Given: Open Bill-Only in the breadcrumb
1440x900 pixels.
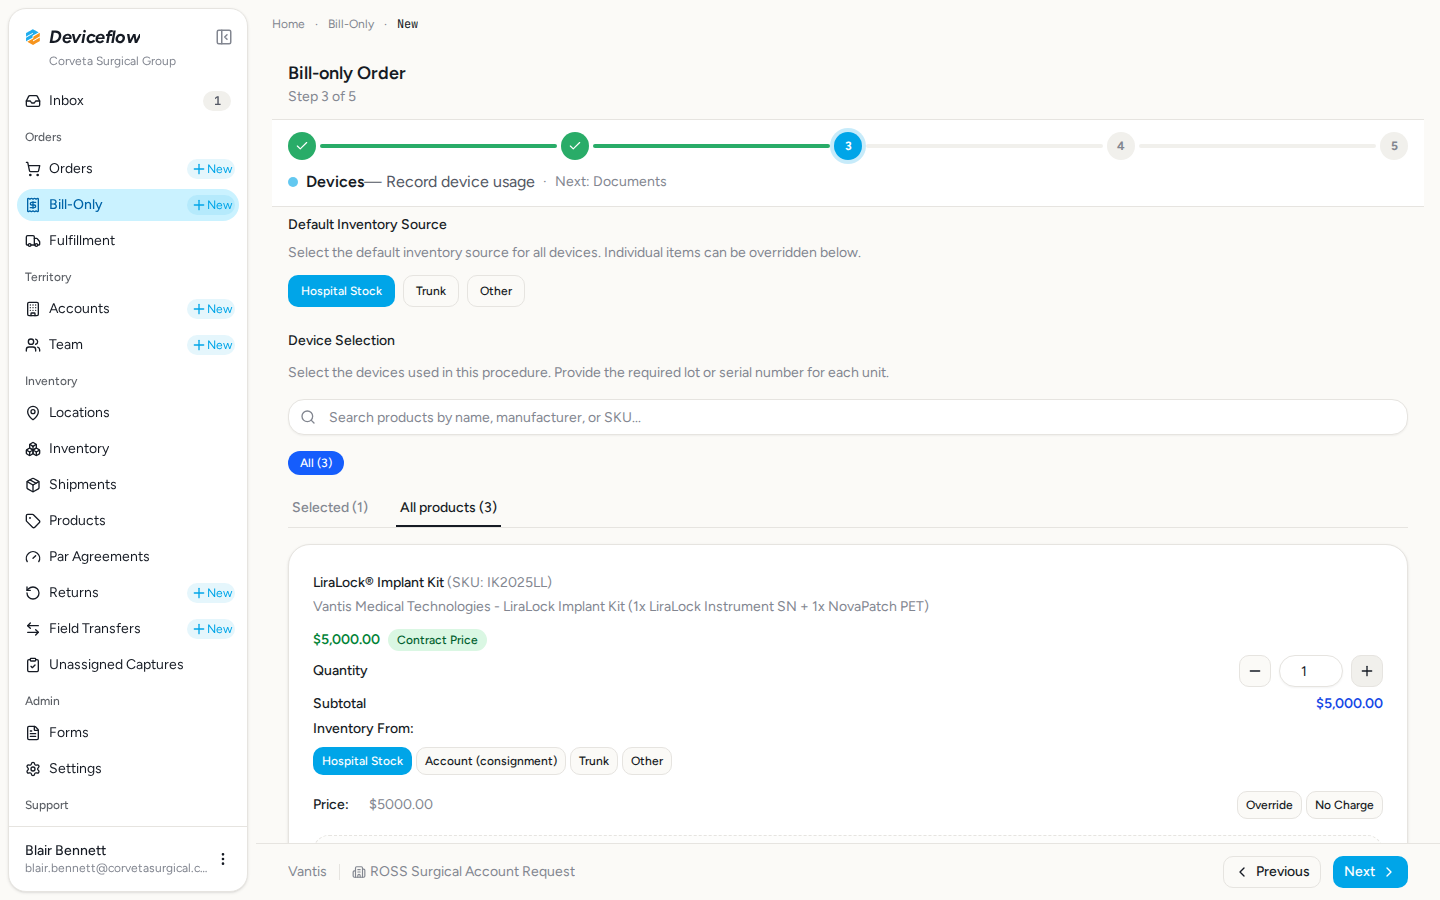Looking at the screenshot, I should [351, 24].
